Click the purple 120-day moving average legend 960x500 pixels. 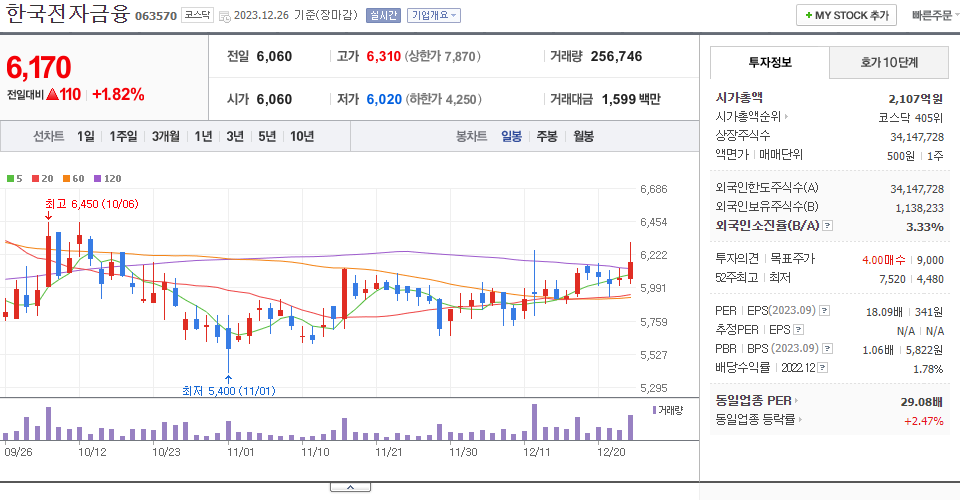108,179
